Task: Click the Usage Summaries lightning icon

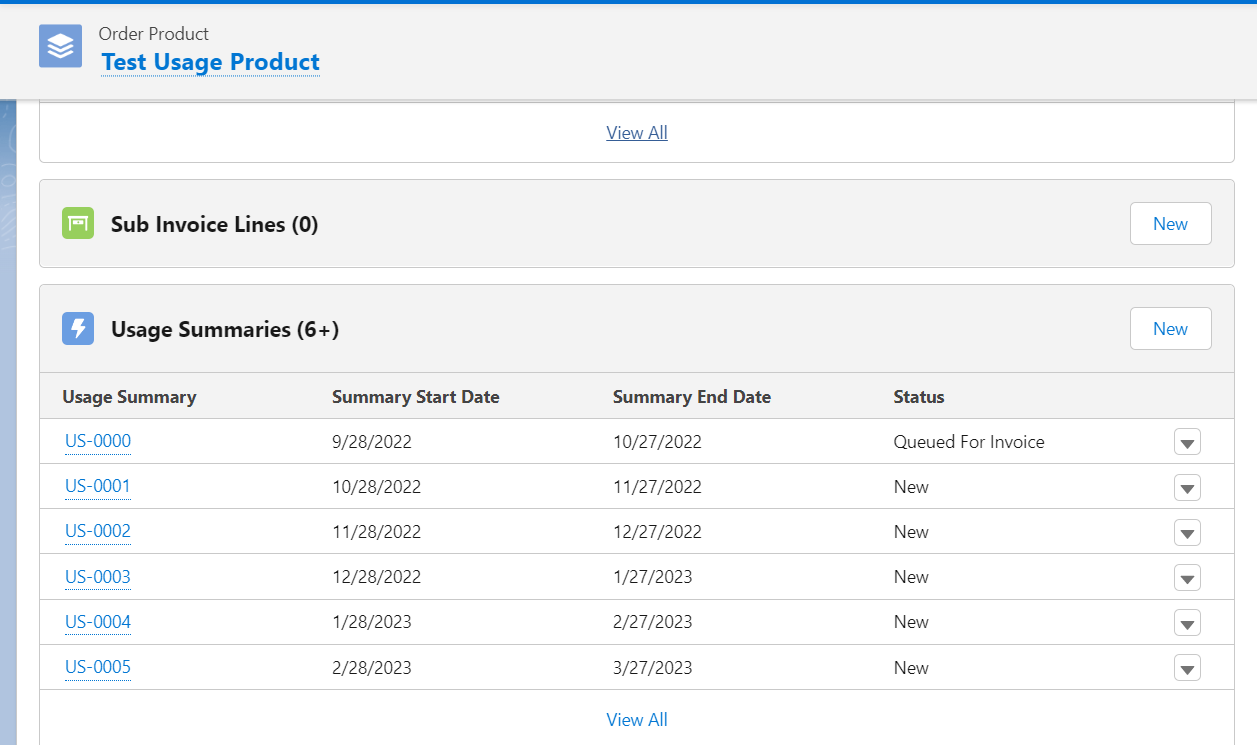Action: [x=77, y=328]
